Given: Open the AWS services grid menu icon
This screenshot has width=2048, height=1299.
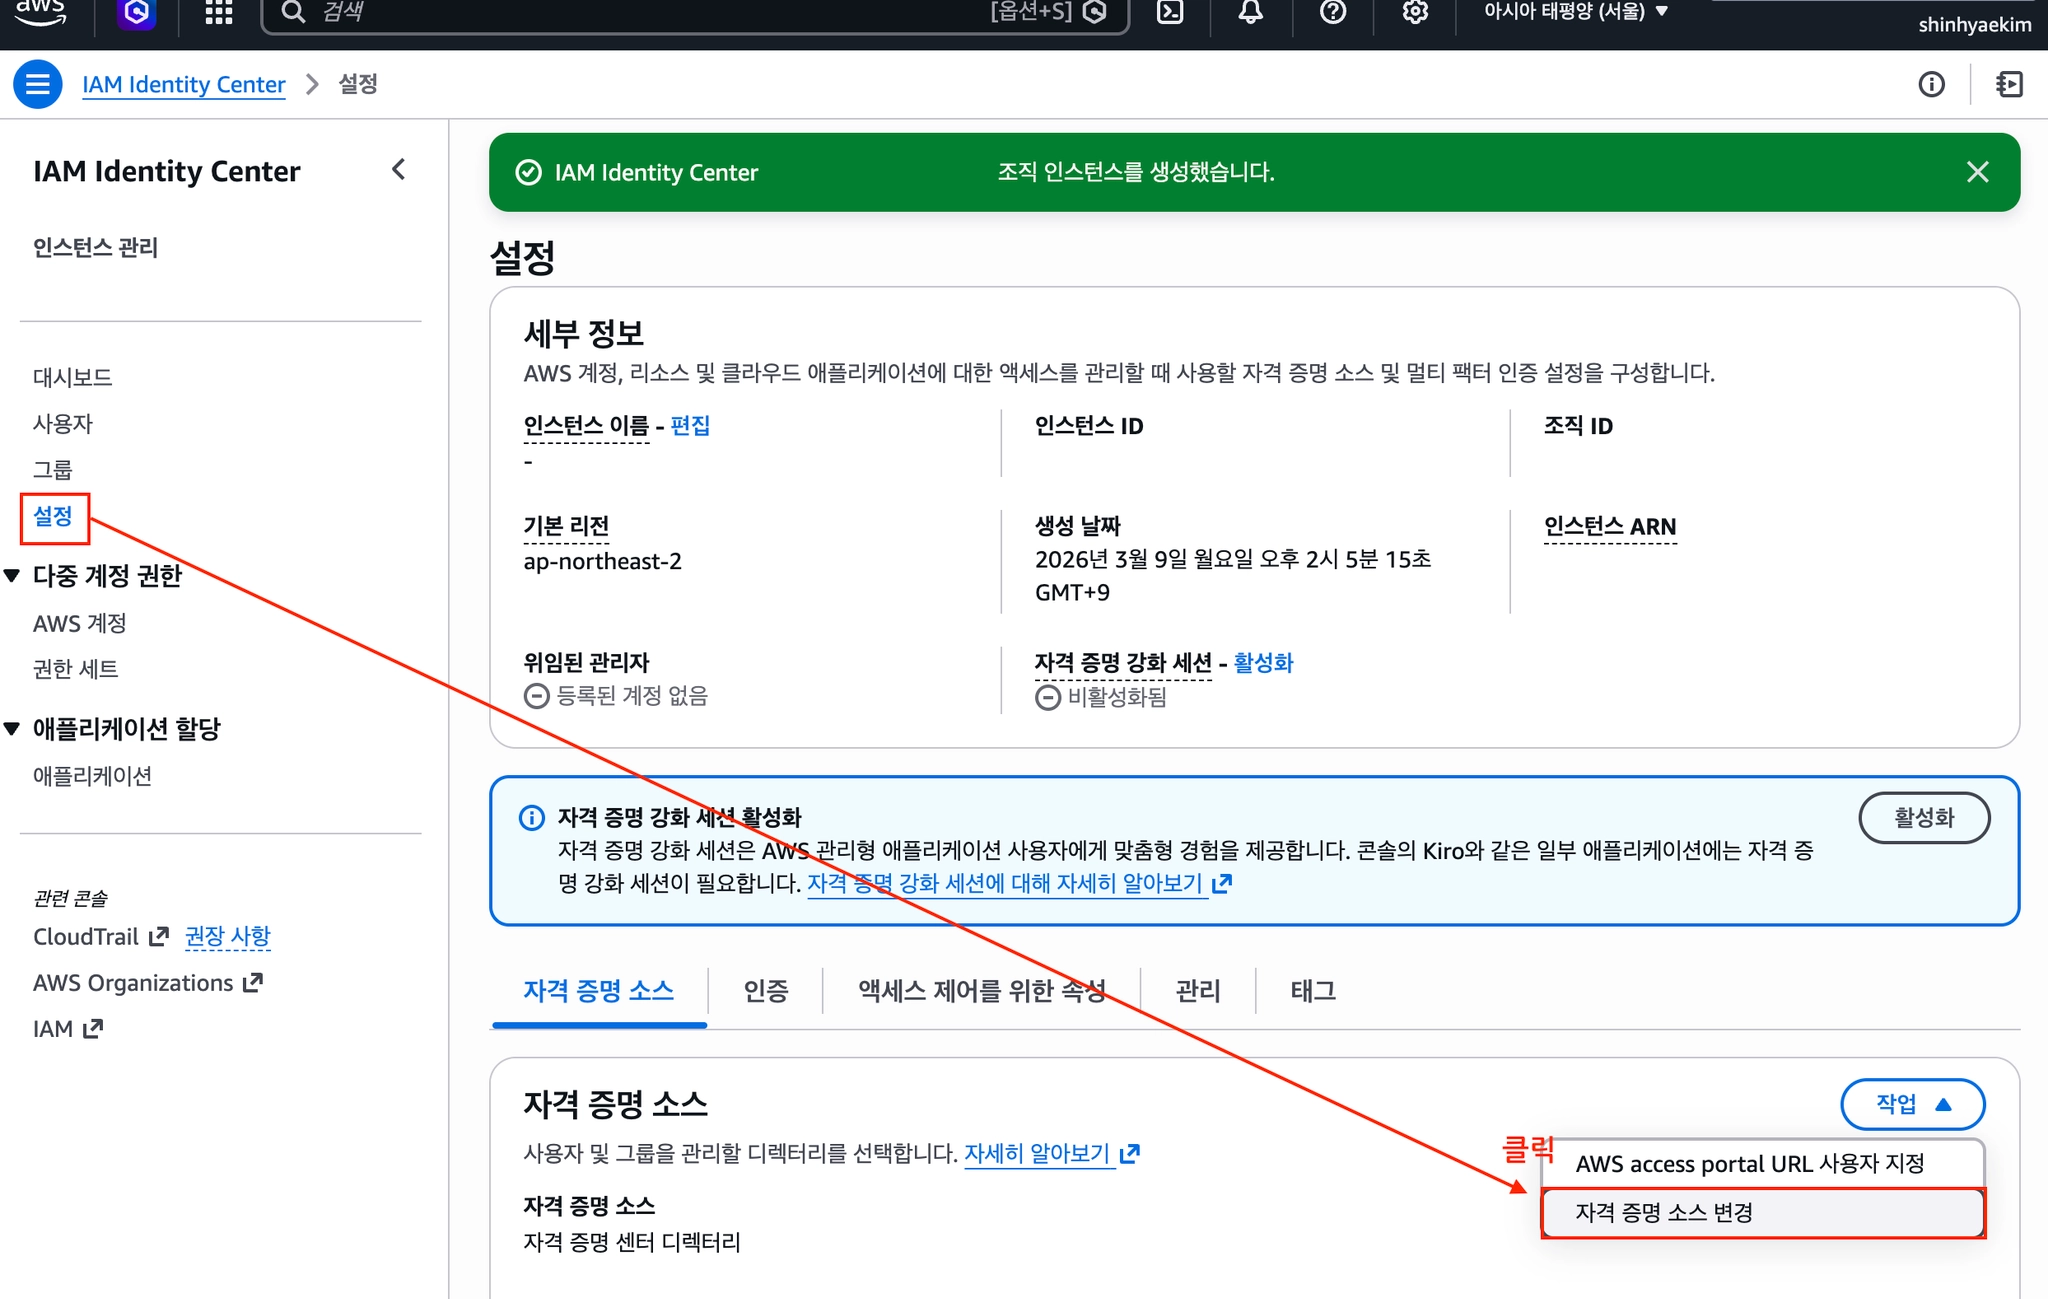Looking at the screenshot, I should [x=218, y=12].
